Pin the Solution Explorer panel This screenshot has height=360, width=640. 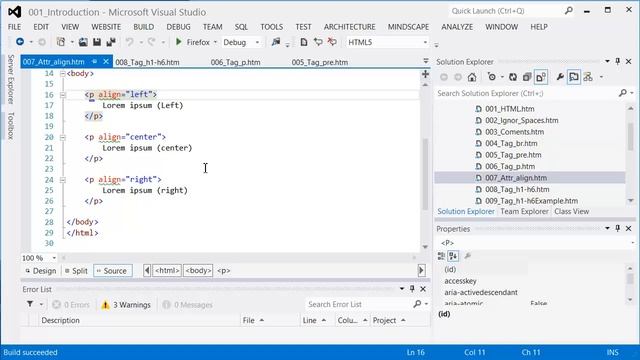pyautogui.click(x=618, y=61)
